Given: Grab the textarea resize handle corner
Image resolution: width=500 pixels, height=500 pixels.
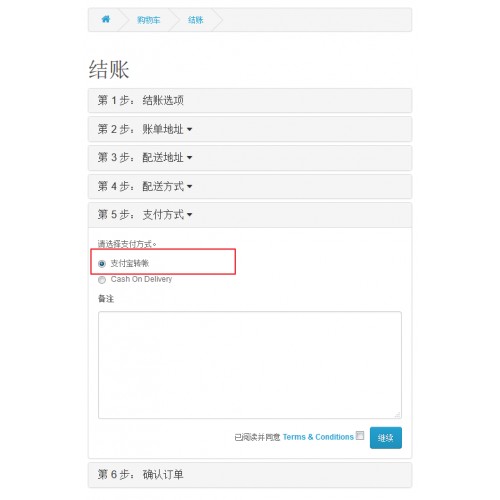Looking at the screenshot, I should pos(398,415).
